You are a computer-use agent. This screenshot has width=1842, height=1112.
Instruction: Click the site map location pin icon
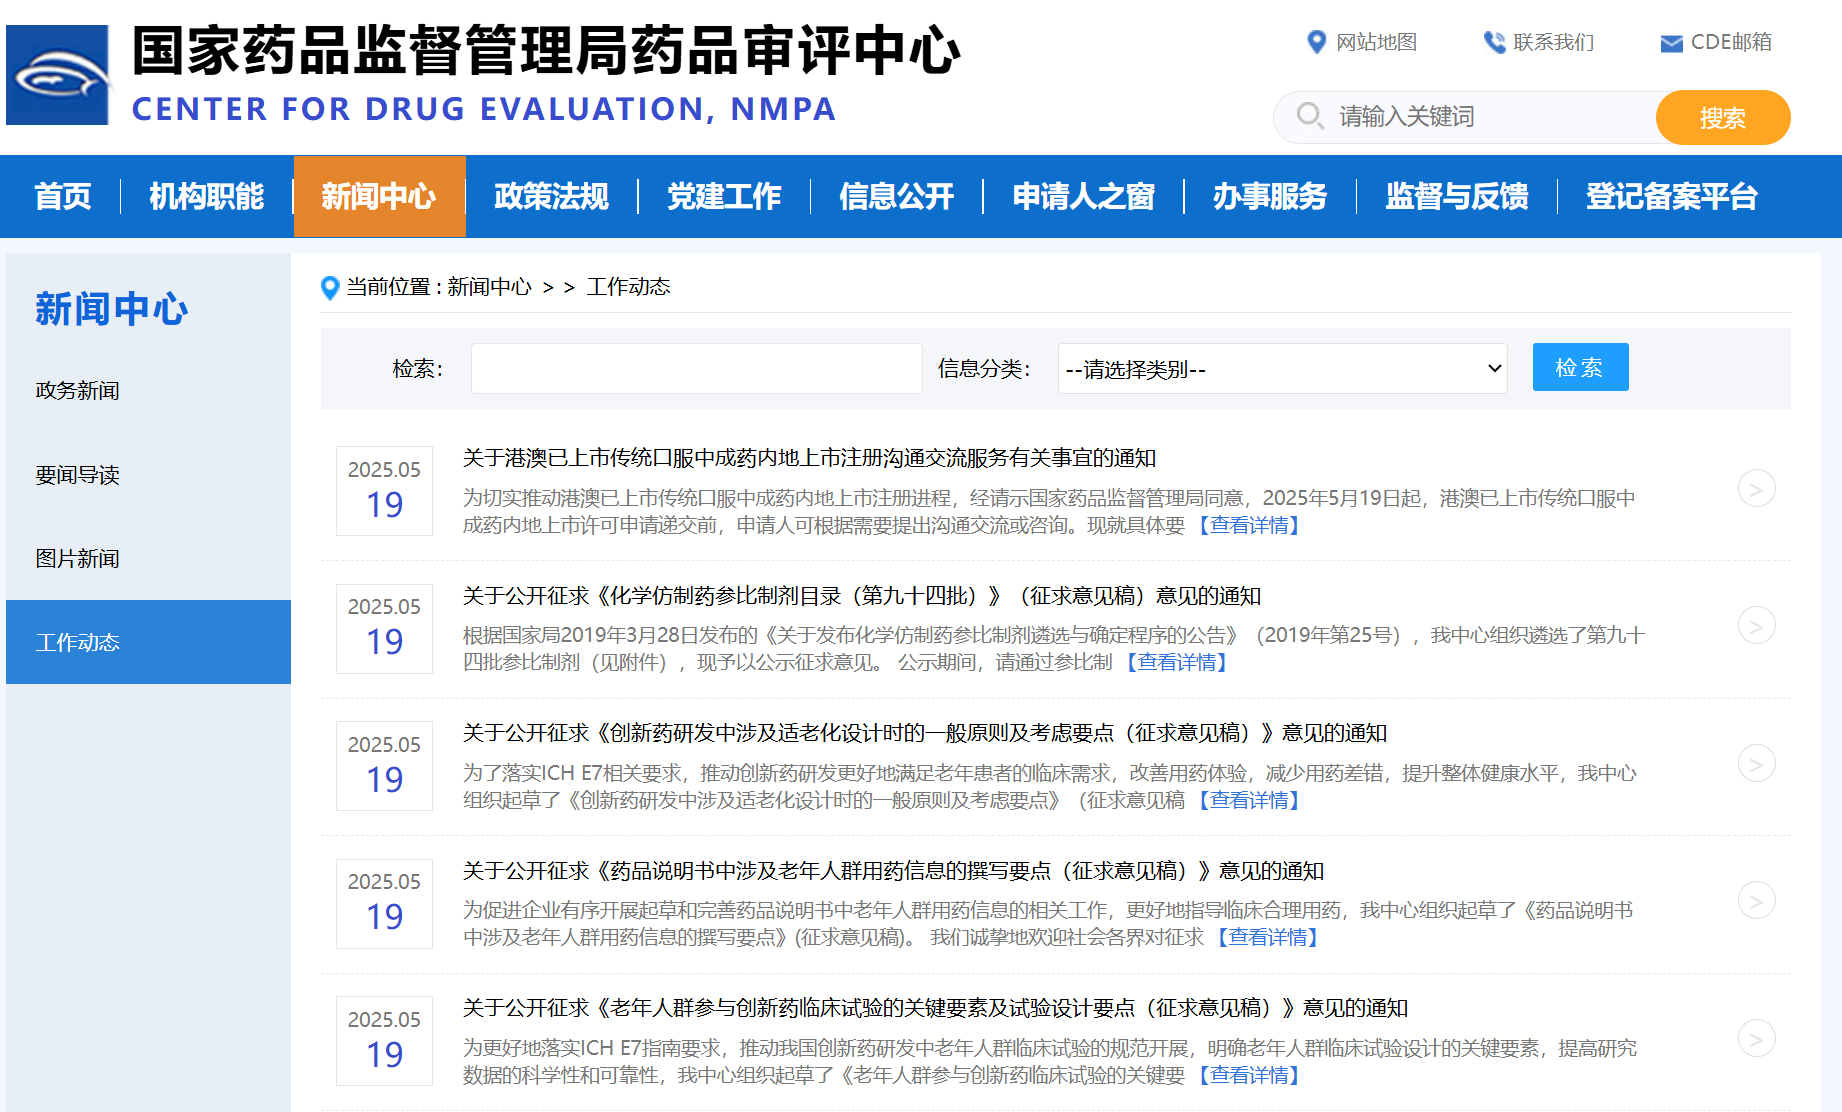coord(1316,42)
